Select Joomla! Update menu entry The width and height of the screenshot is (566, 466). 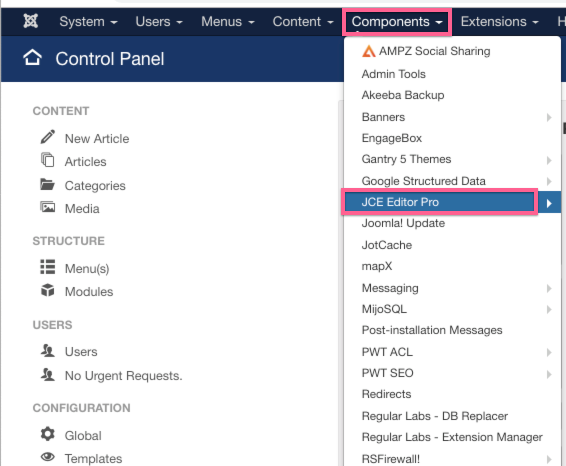pos(403,223)
